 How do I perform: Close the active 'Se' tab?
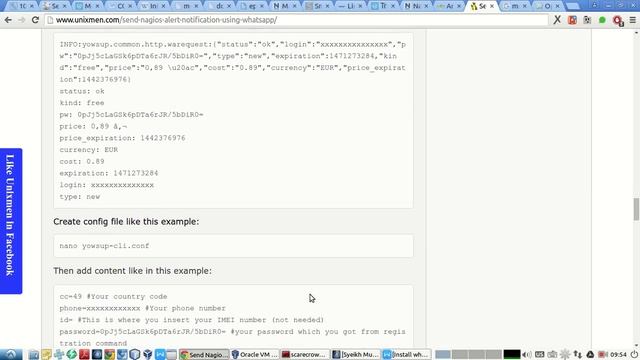tap(492, 6)
